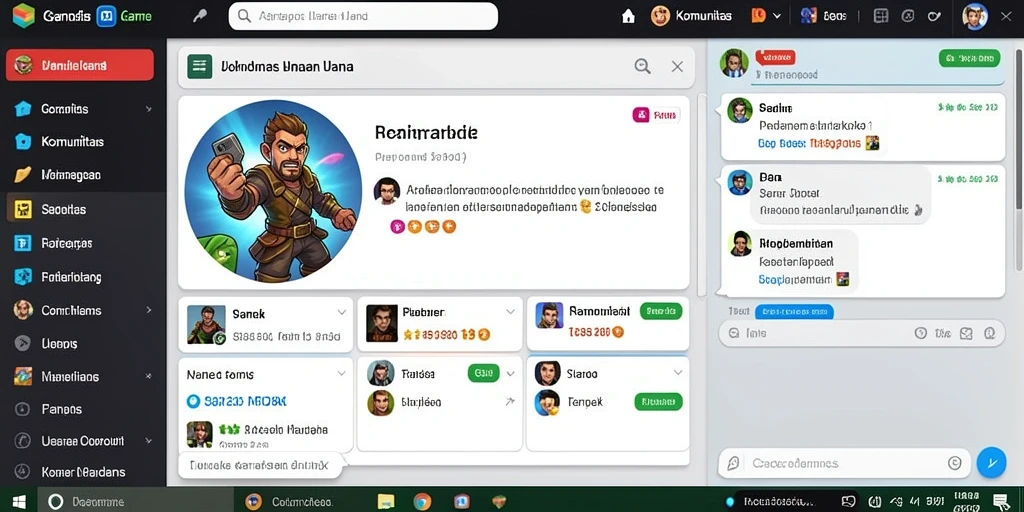Image resolution: width=1024 pixels, height=512 pixels.
Task: Click the large character avatar on profile card
Action: pyautogui.click(x=273, y=191)
